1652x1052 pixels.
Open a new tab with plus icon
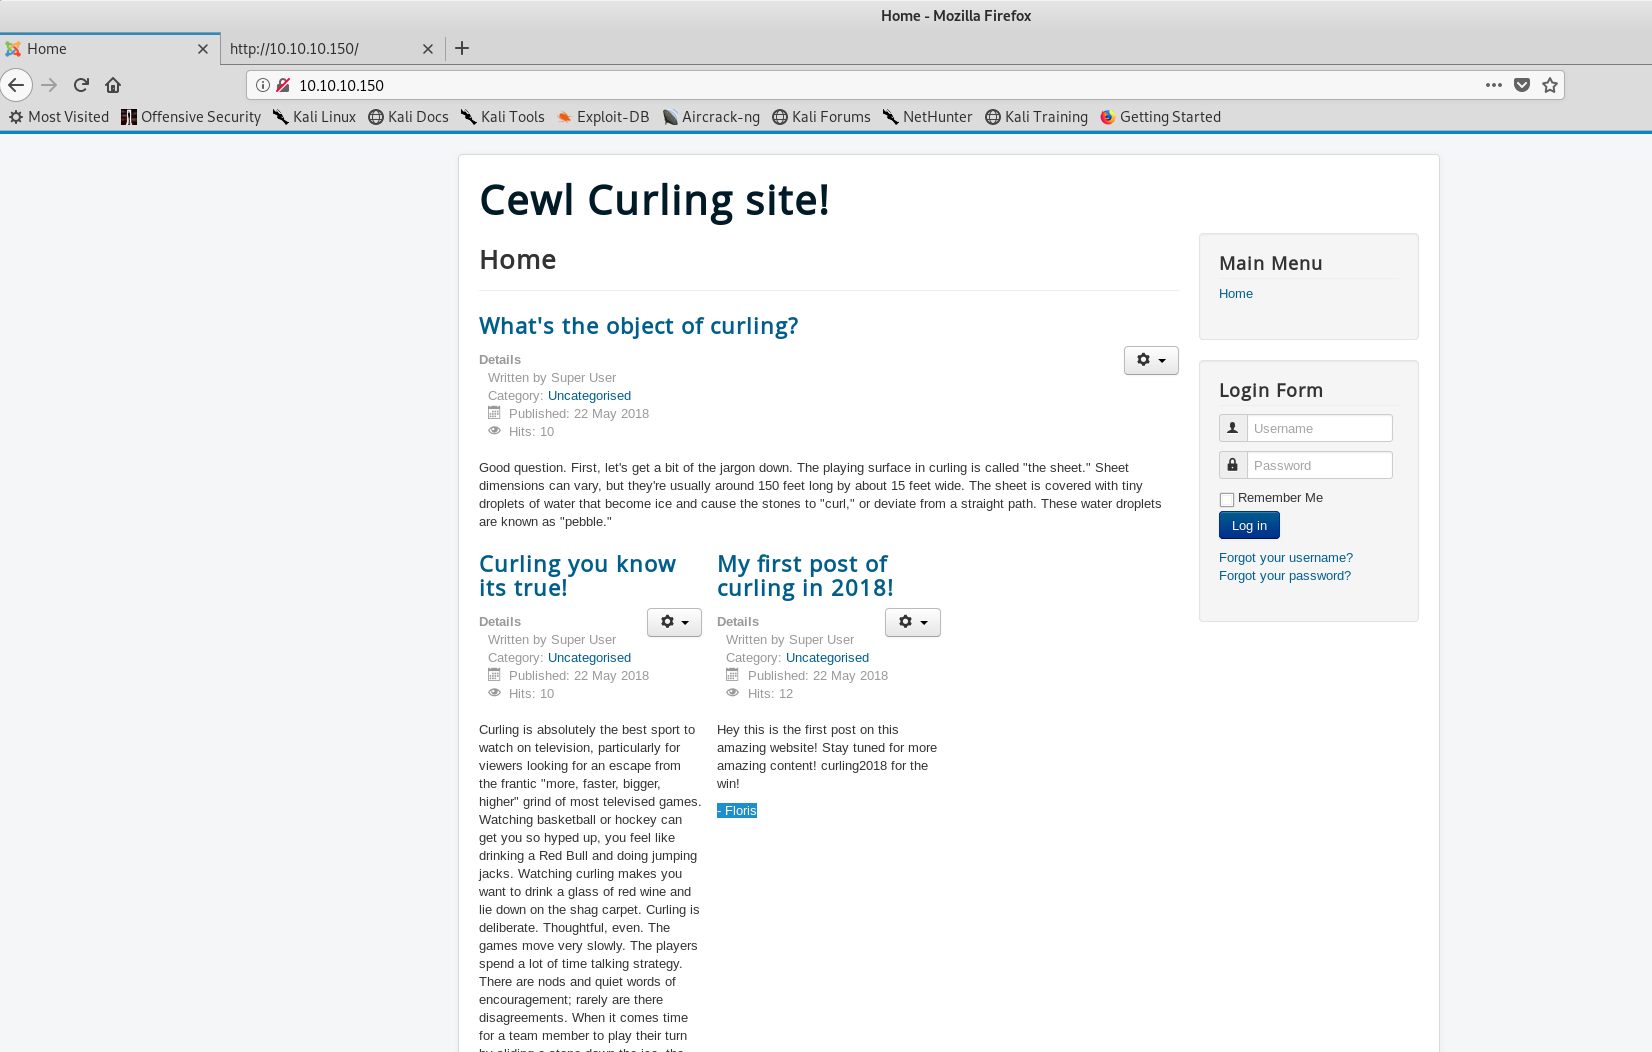[462, 48]
